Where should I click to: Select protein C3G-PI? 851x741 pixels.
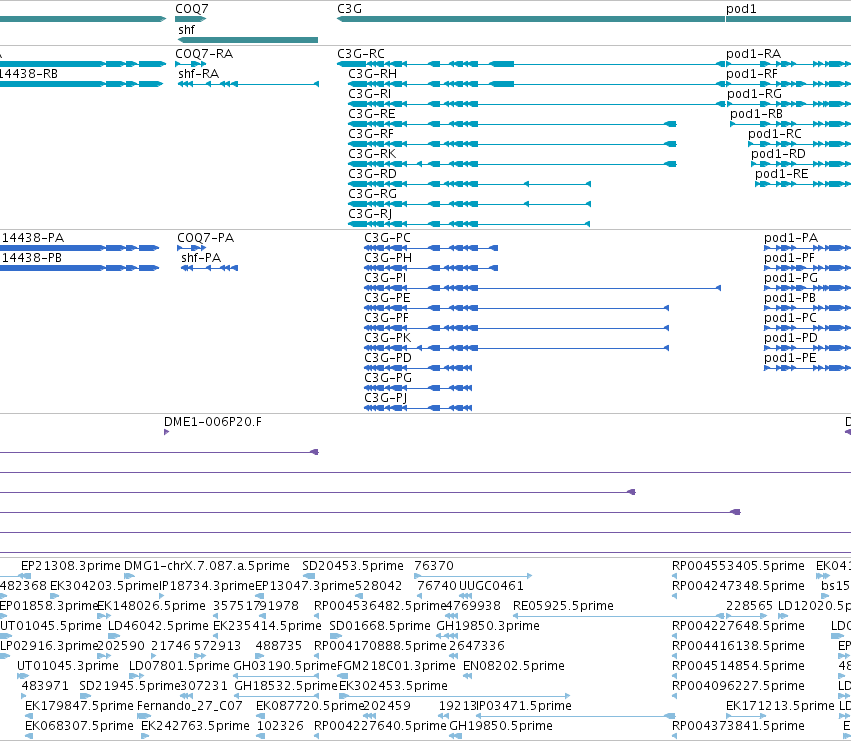click(542, 288)
